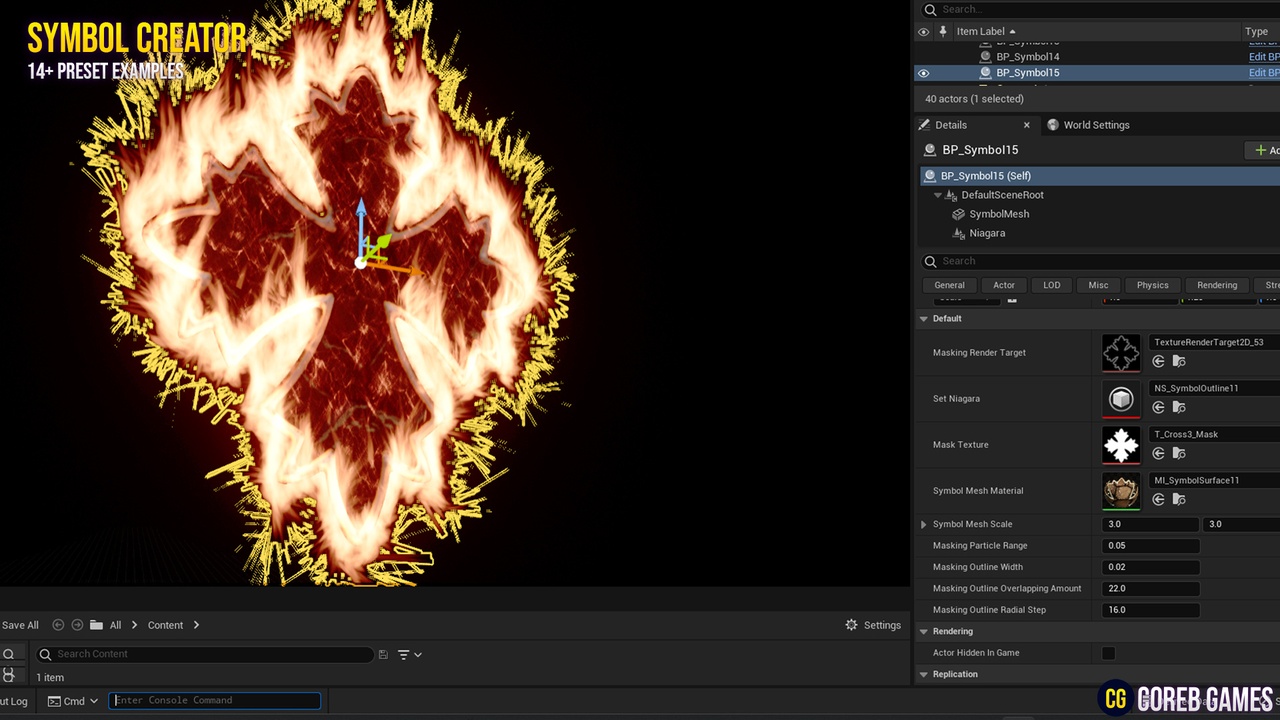Collapse the Replication category
The width and height of the screenshot is (1280, 720).
[x=924, y=674]
